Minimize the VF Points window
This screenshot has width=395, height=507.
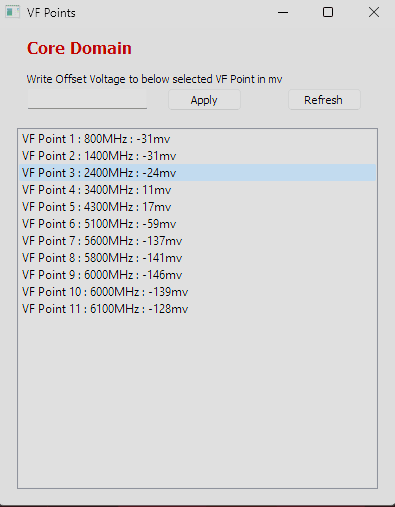283,13
